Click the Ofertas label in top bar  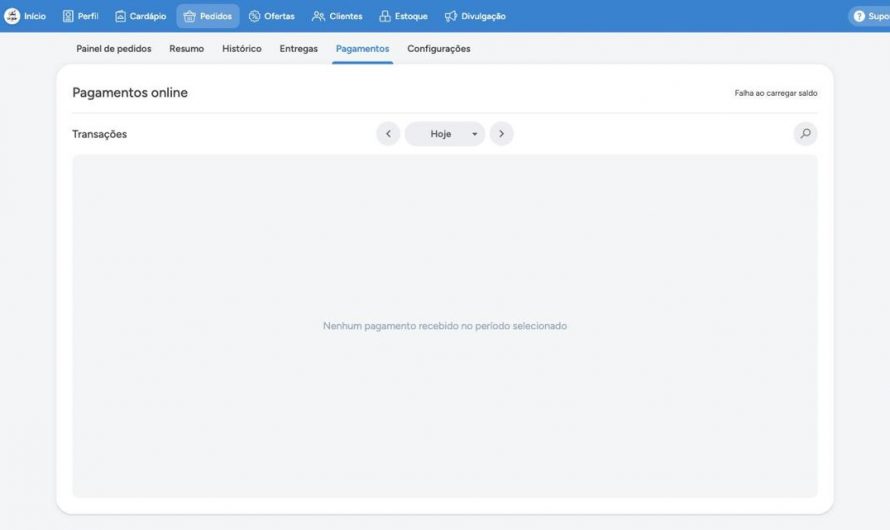(x=279, y=16)
